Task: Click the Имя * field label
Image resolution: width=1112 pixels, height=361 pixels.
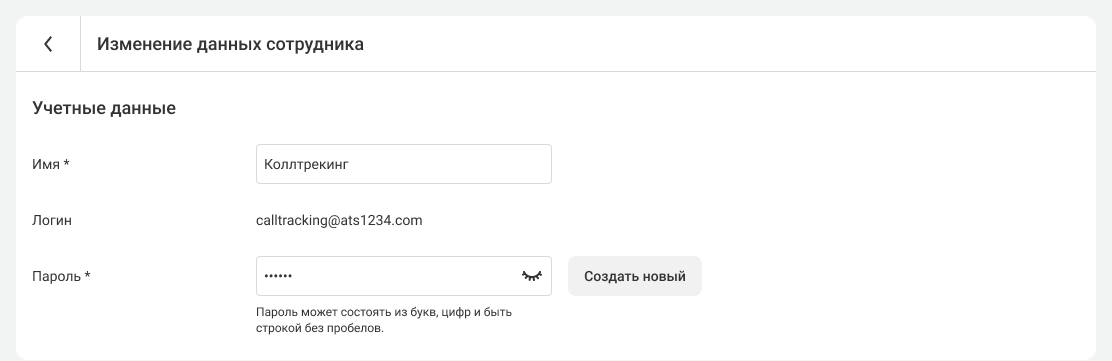Action: pos(51,164)
